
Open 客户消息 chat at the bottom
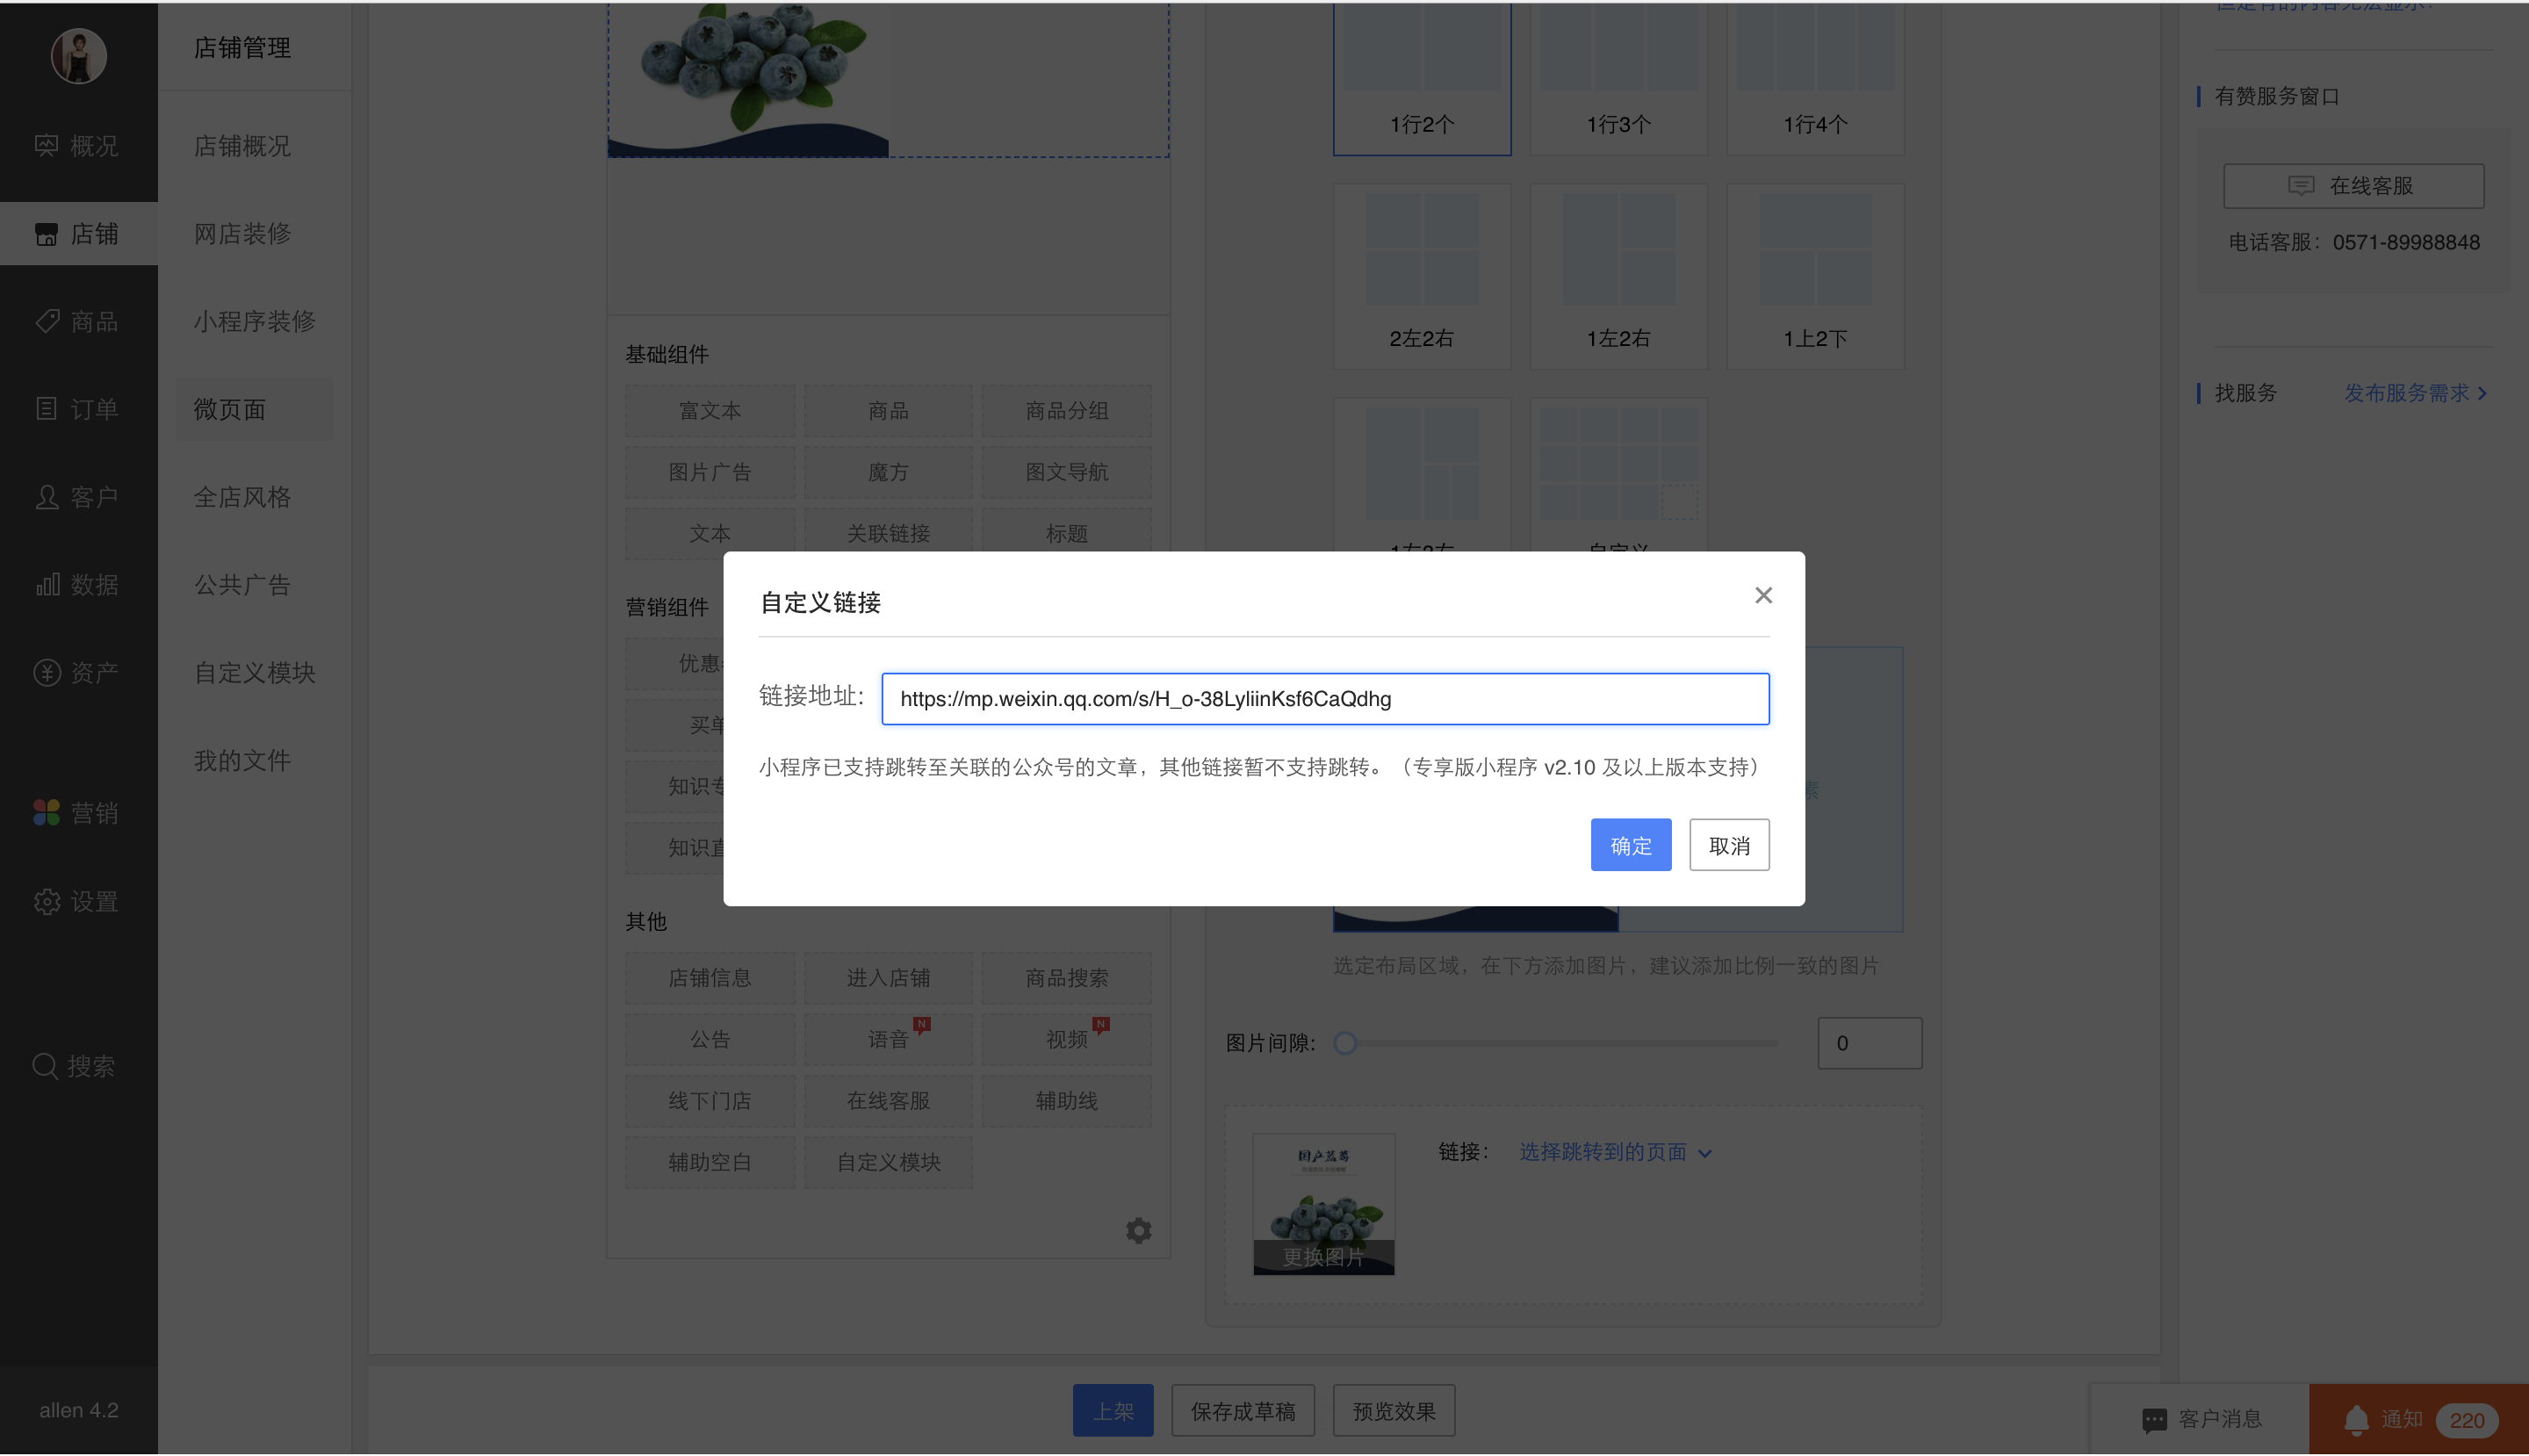2200,1419
